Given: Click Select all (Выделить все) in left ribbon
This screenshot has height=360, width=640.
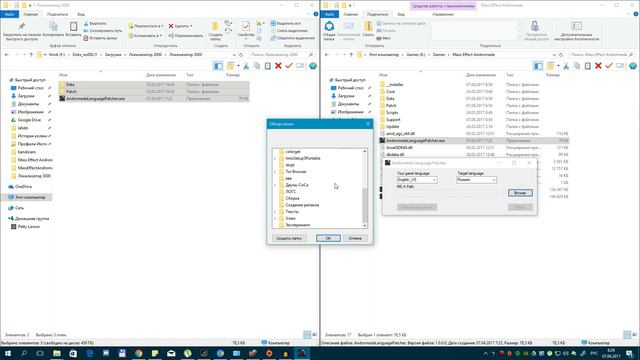Looking at the screenshot, I should point(285,23).
